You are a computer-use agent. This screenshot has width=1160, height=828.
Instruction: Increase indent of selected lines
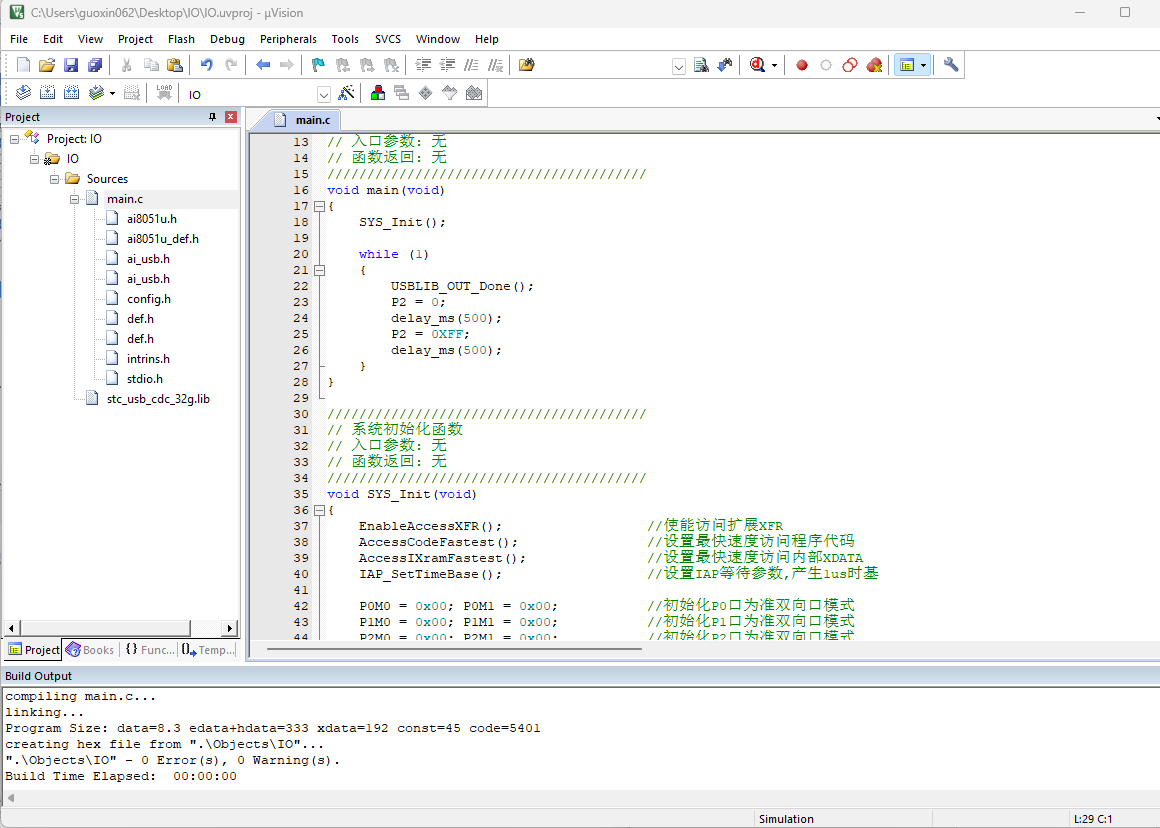423,65
